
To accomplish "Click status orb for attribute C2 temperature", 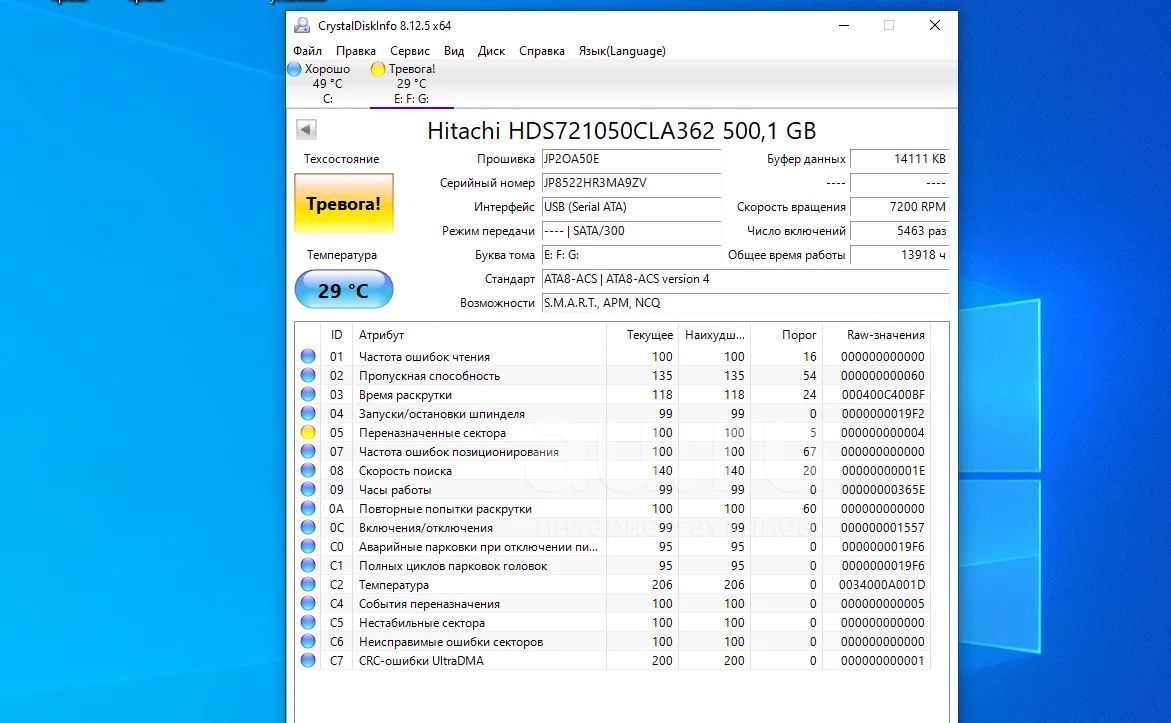I will [x=308, y=584].
